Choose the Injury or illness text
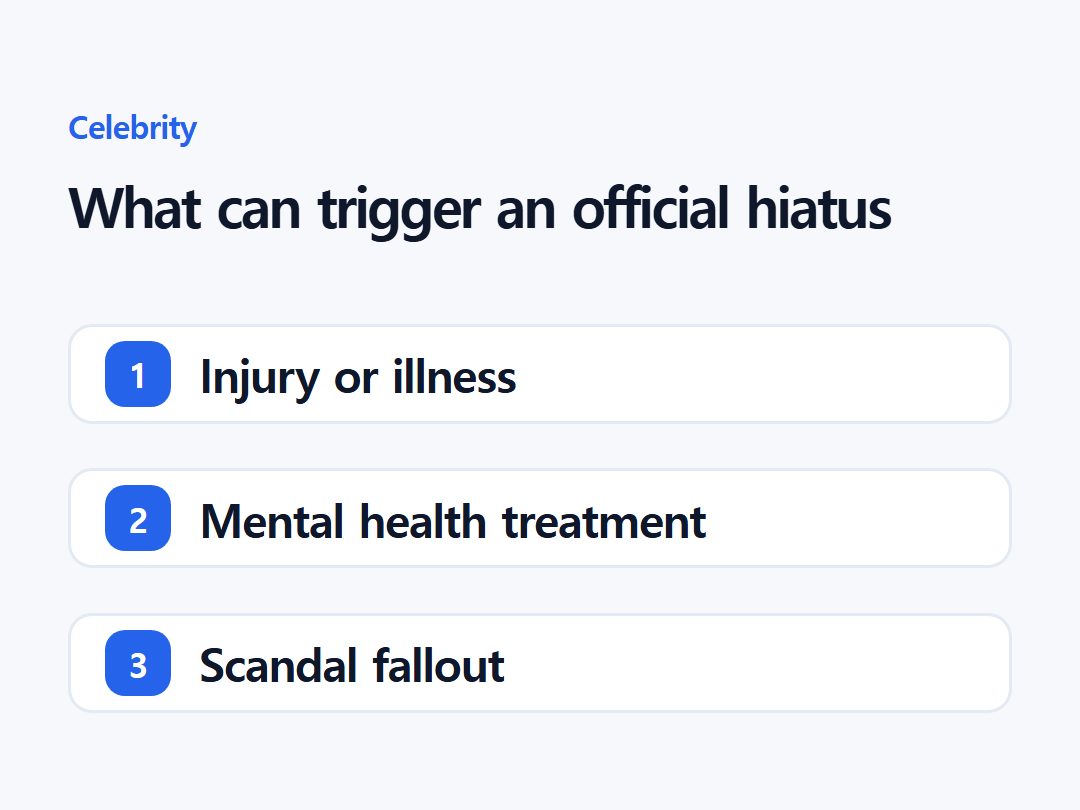The width and height of the screenshot is (1080, 810). [x=358, y=377]
